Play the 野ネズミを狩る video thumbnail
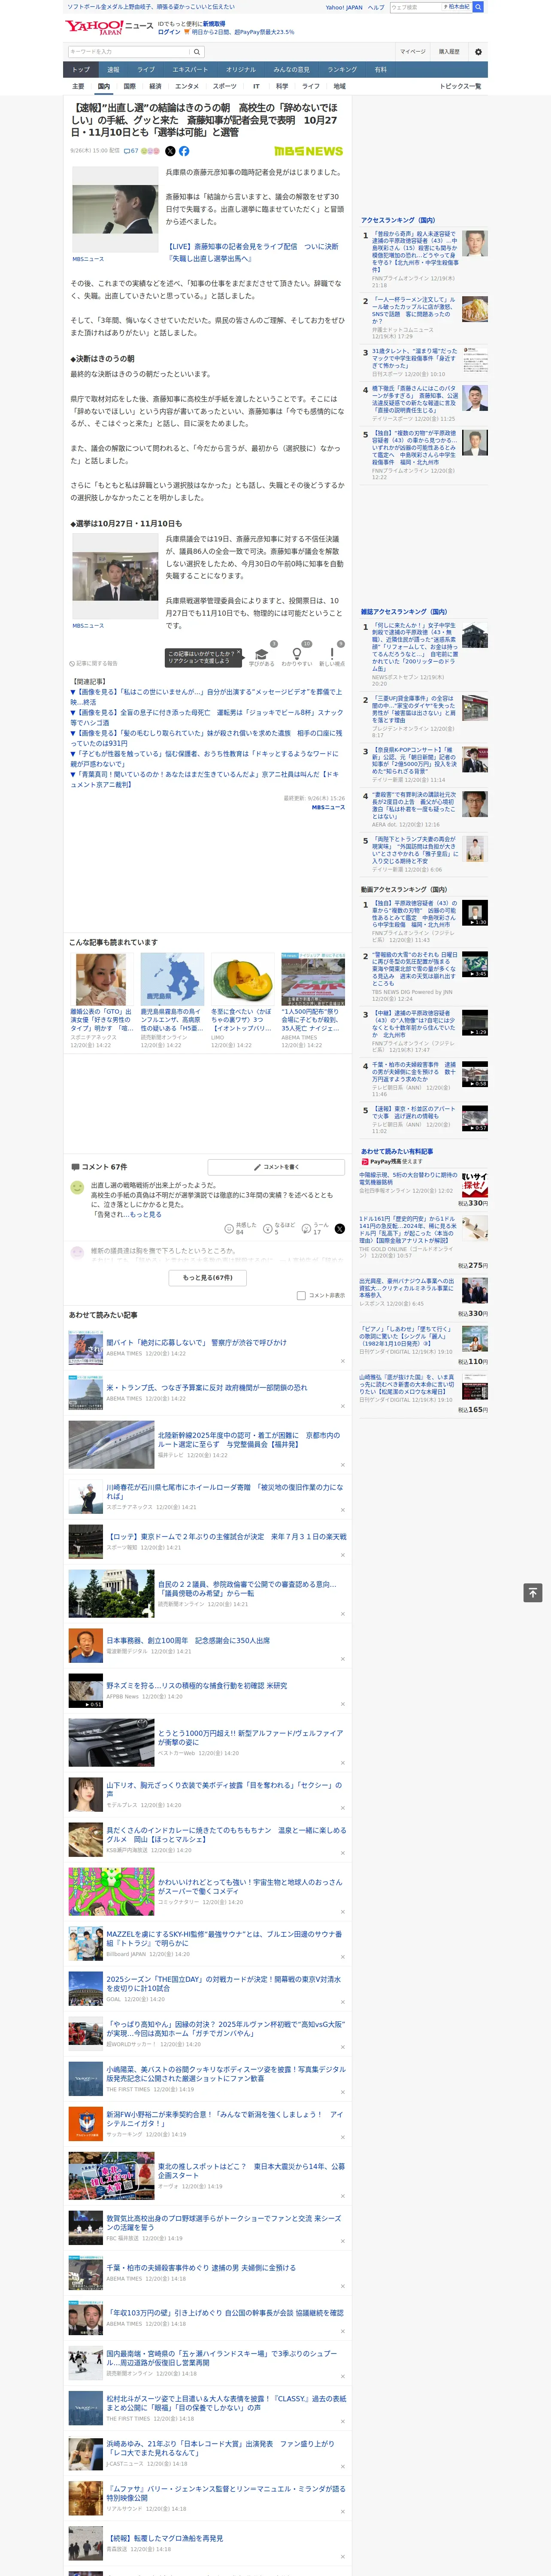Image resolution: width=551 pixels, height=2576 pixels. (x=86, y=1692)
